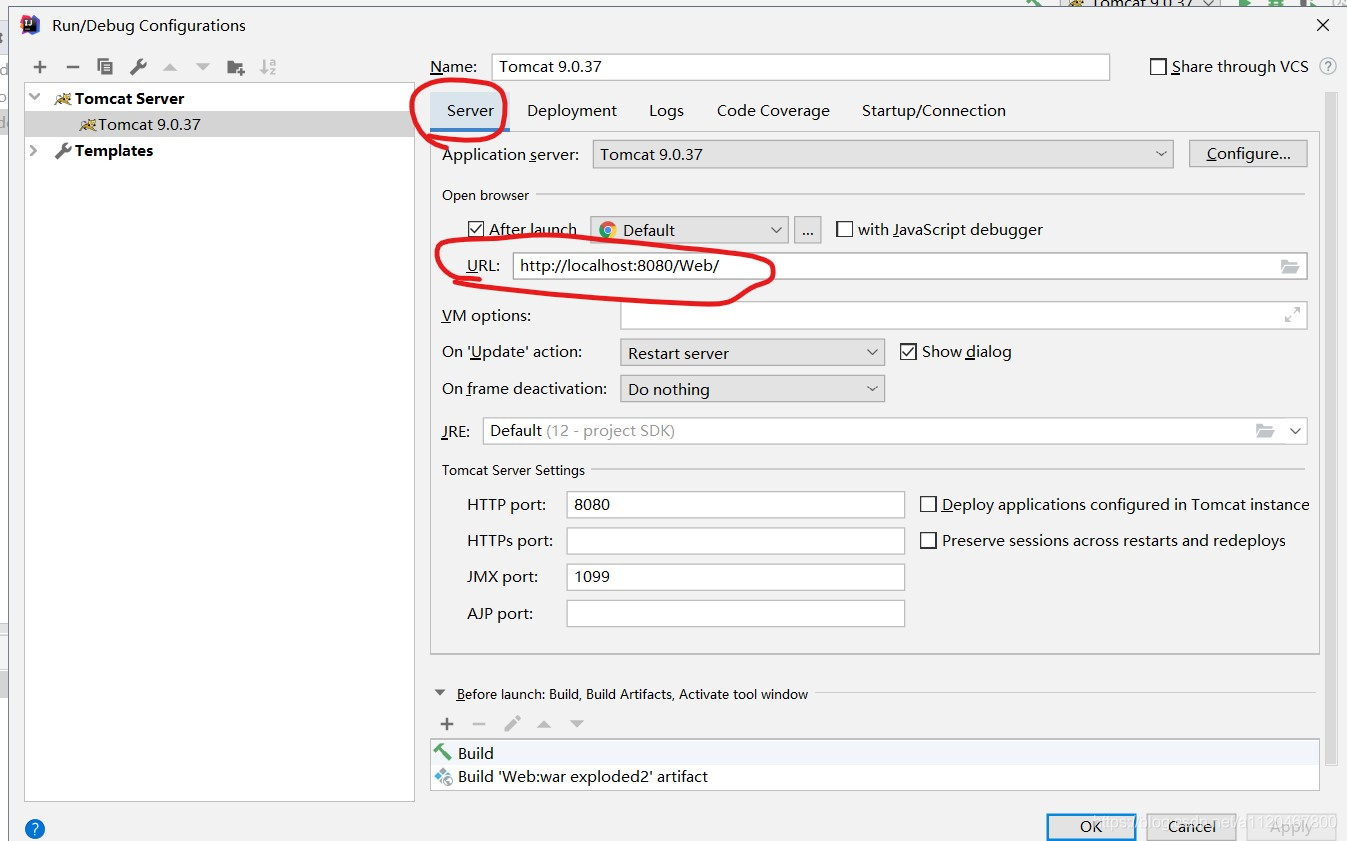Open the Application server dropdown
This screenshot has width=1347, height=841.
point(883,154)
